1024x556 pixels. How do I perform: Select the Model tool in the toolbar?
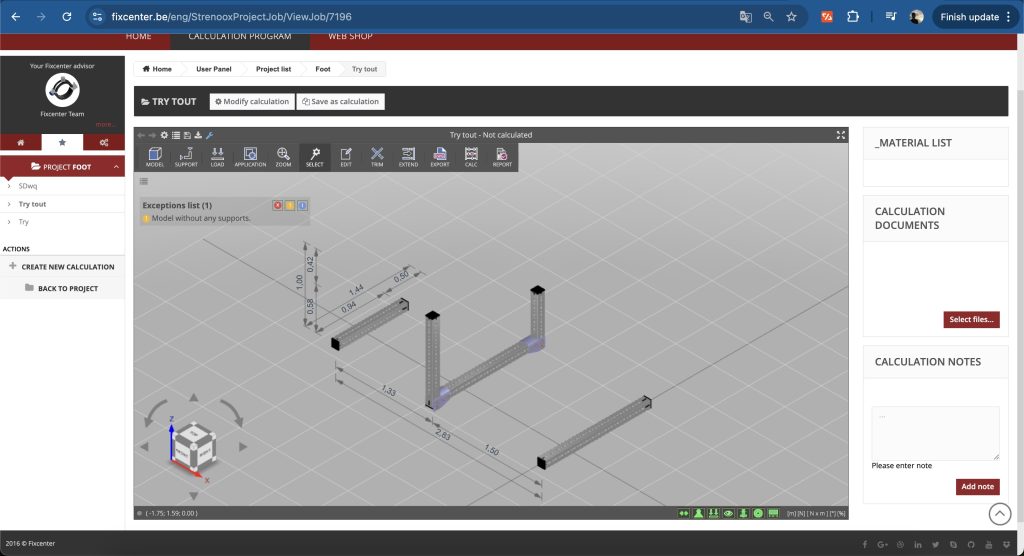click(155, 157)
